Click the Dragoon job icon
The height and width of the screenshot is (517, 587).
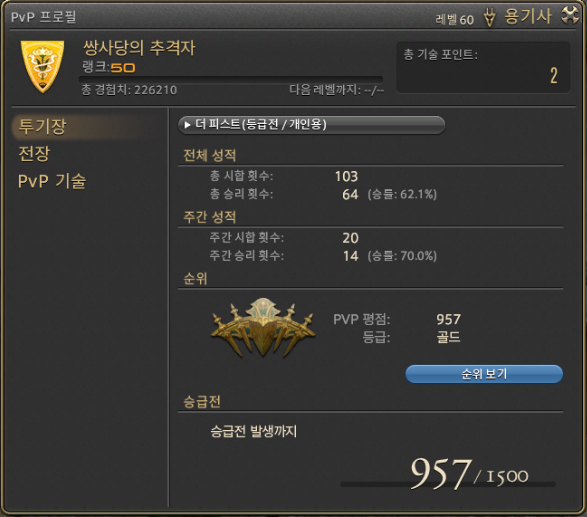[489, 17]
